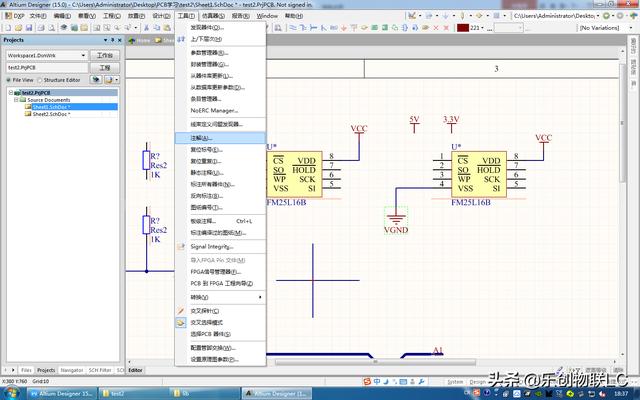The width and height of the screenshot is (640, 400).
Task: Switch to the Navigator panel tab
Action: [72, 370]
